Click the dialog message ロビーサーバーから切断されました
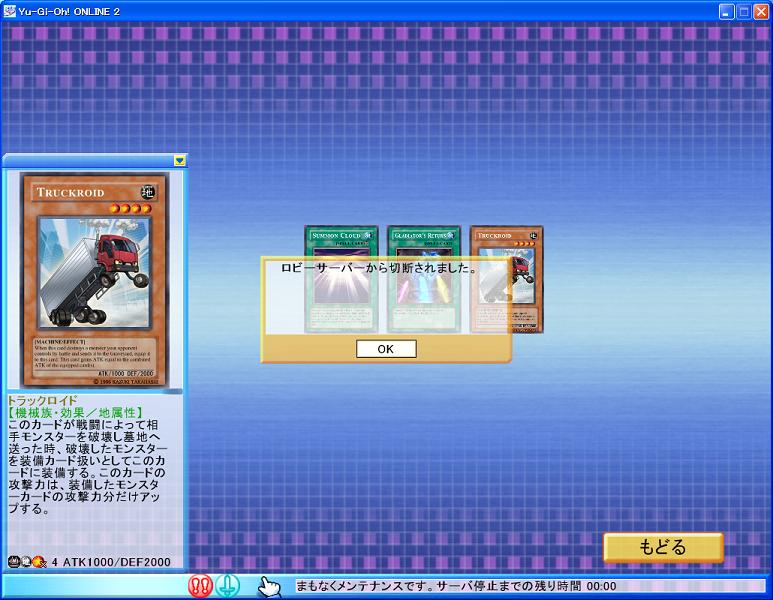Screen dimensions: 773x600 379,268
